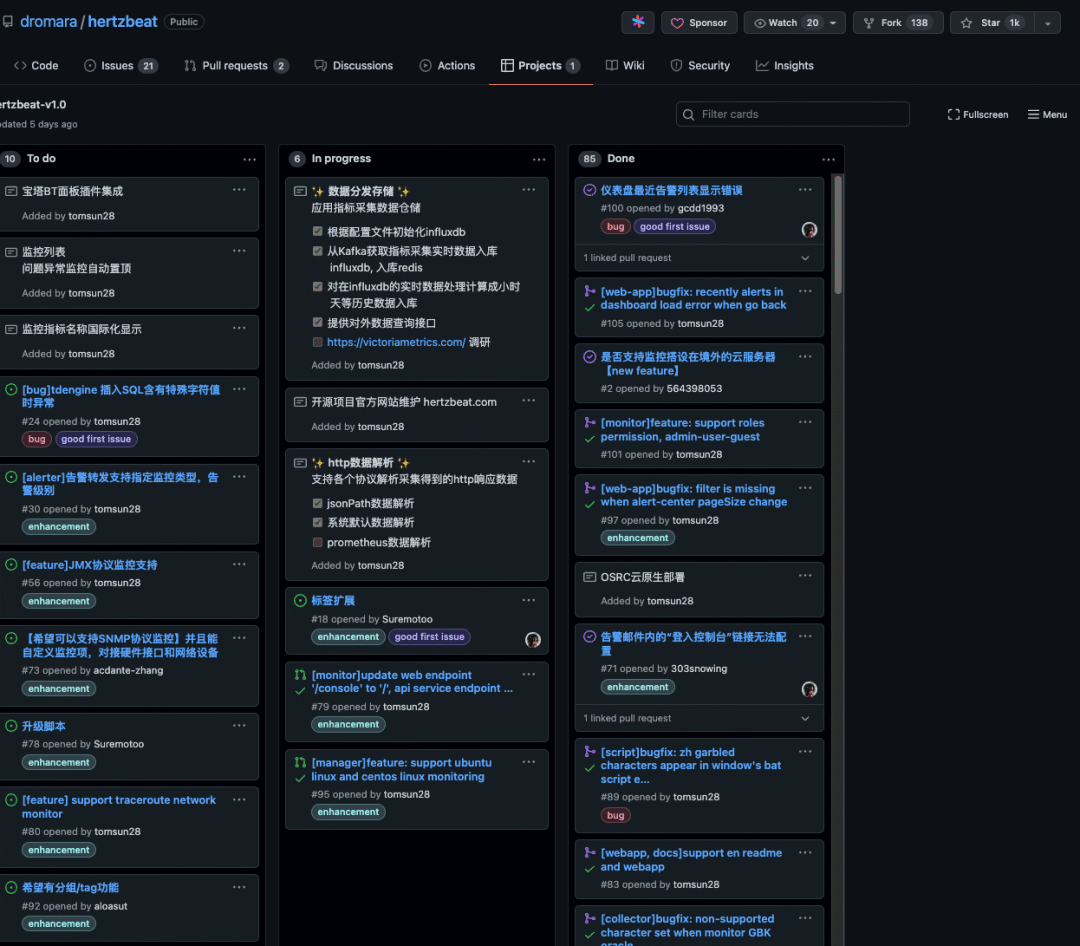Open the Code tab
Screen dimensions: 1080x946
coord(36,65)
